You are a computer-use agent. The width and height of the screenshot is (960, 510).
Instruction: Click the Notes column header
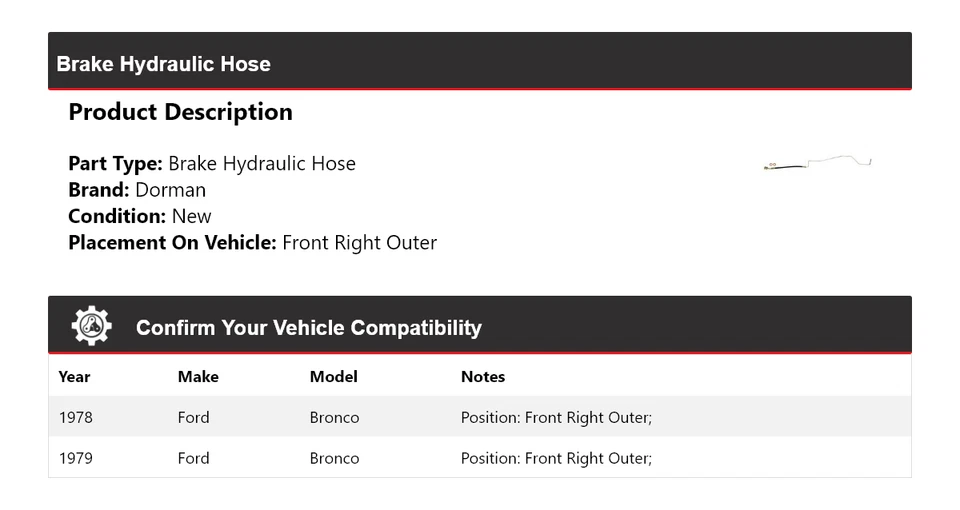pos(482,377)
